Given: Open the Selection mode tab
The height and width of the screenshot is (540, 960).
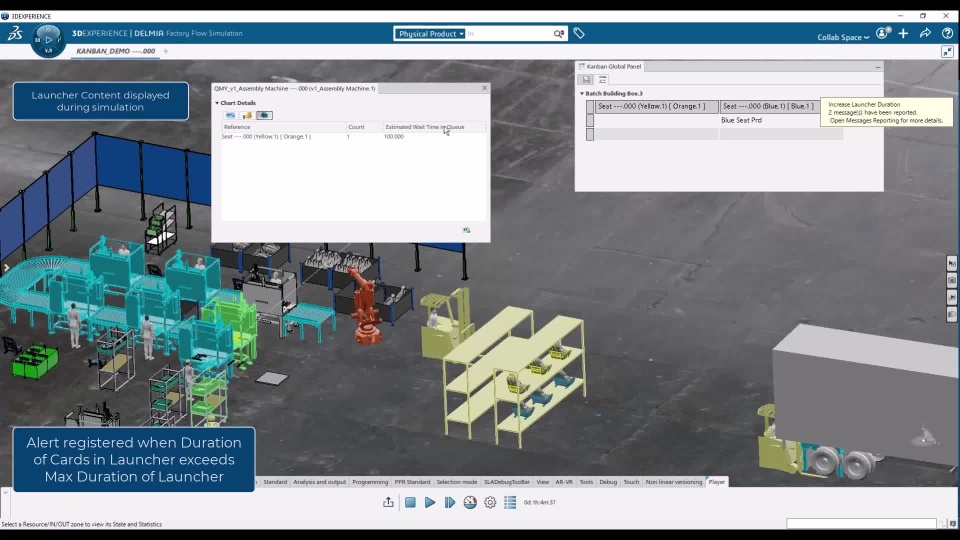Looking at the screenshot, I should (457, 482).
